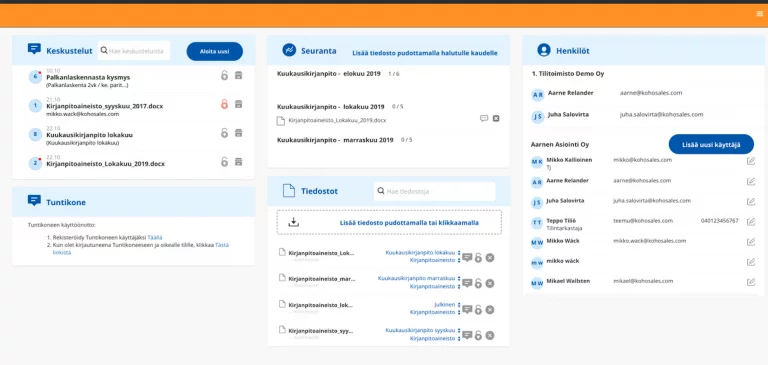Click the Hae keskusteluista search field
The width and height of the screenshot is (768, 365).
[x=134, y=50]
